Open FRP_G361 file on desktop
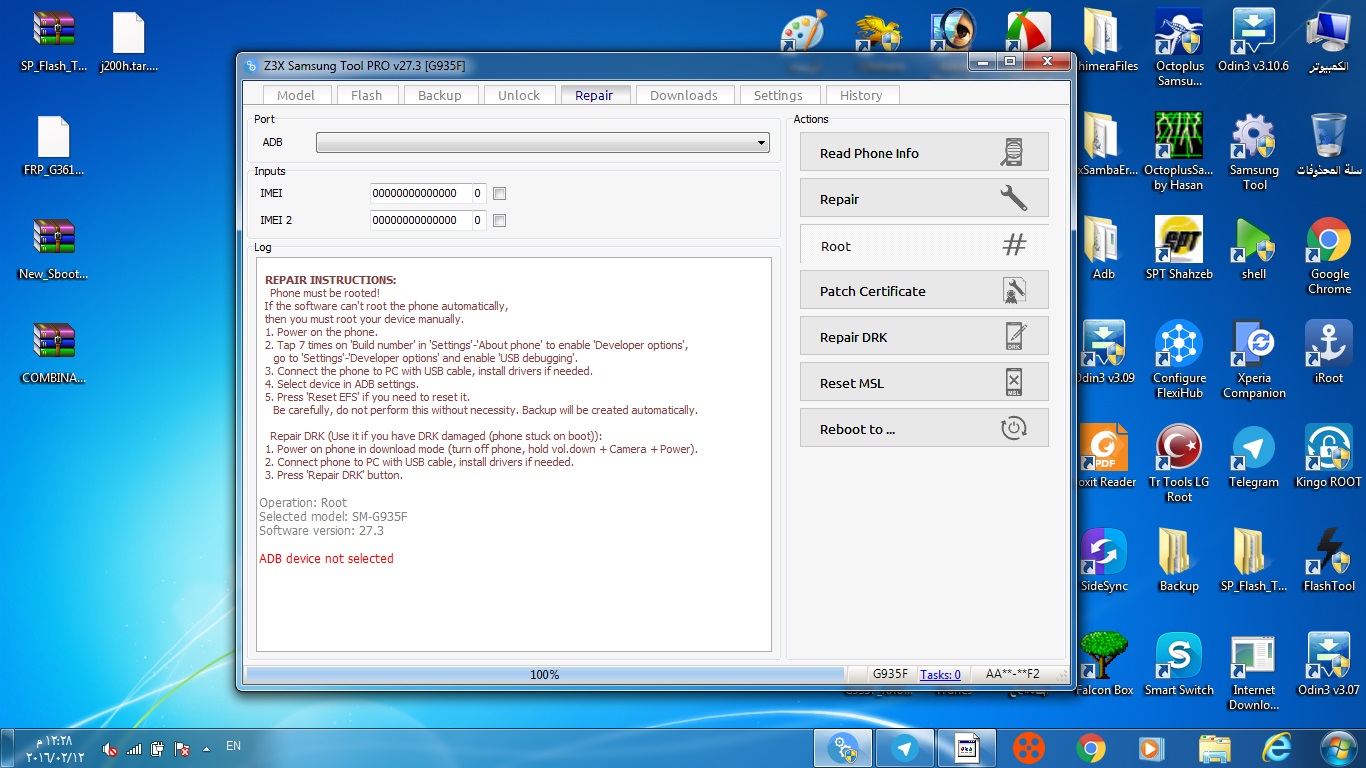This screenshot has height=768, width=1366. (x=54, y=145)
